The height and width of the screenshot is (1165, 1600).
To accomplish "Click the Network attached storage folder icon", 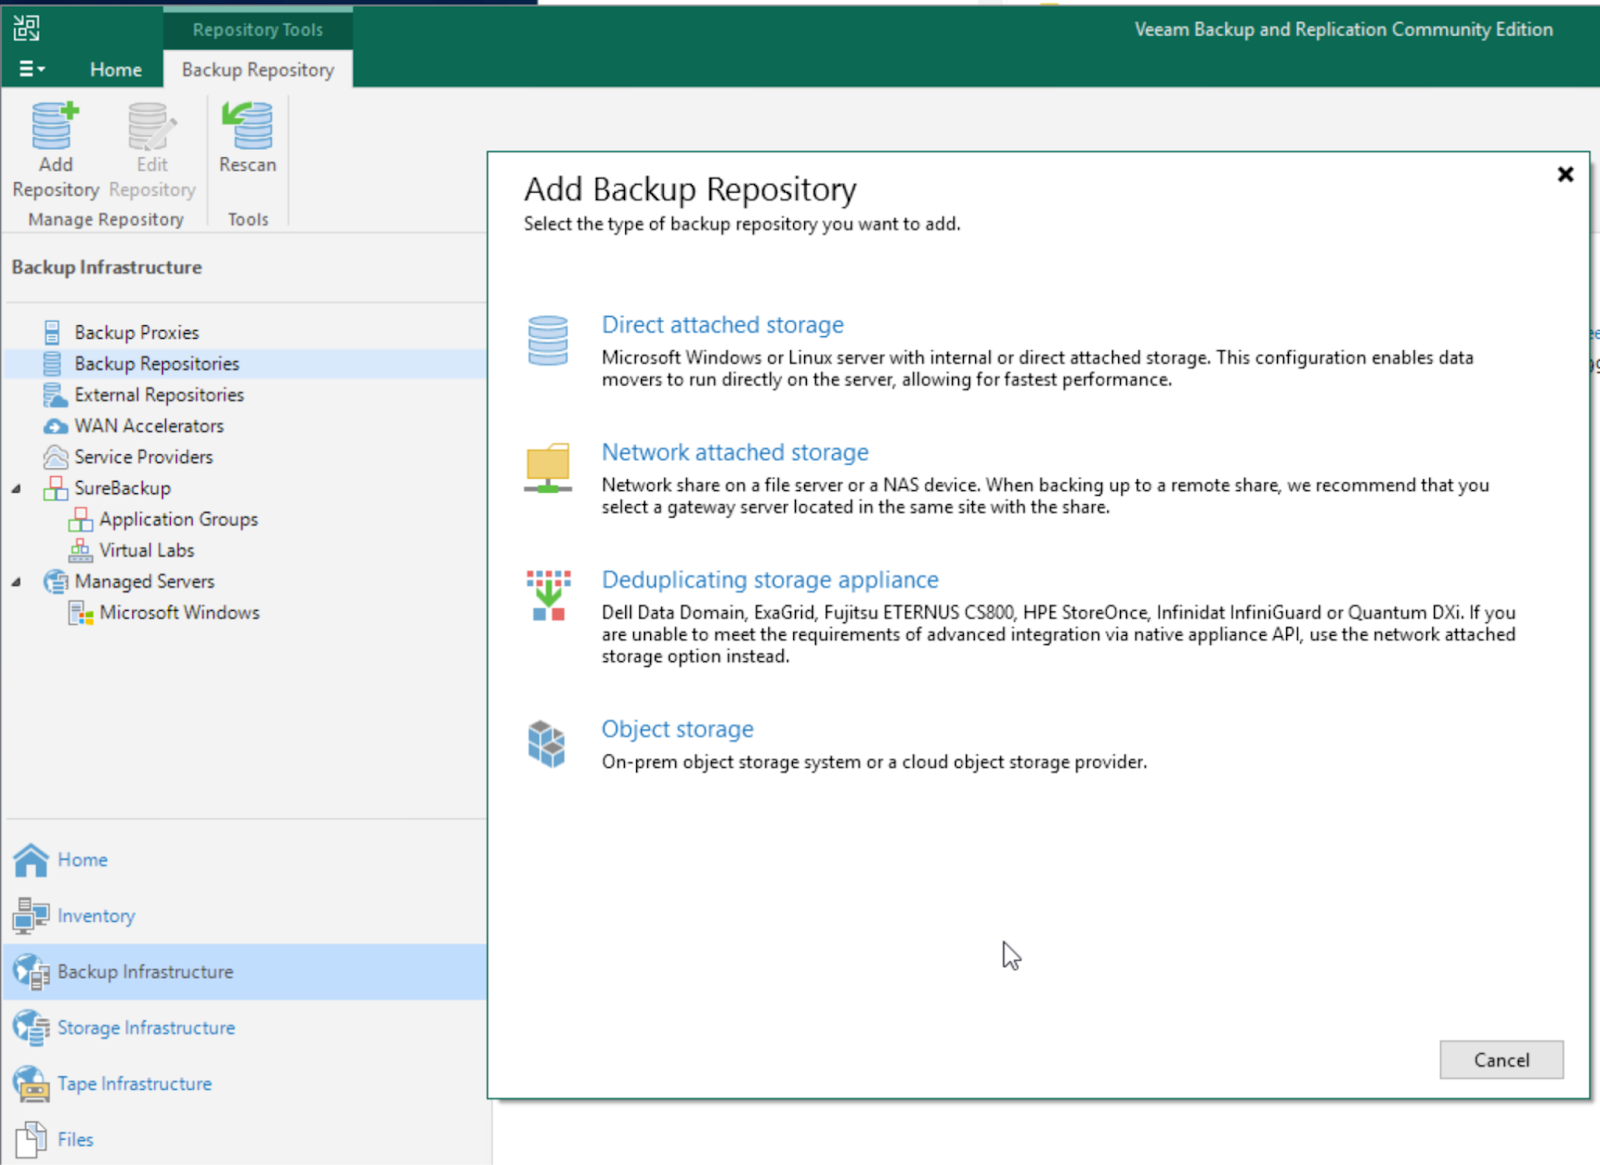I will click(548, 468).
